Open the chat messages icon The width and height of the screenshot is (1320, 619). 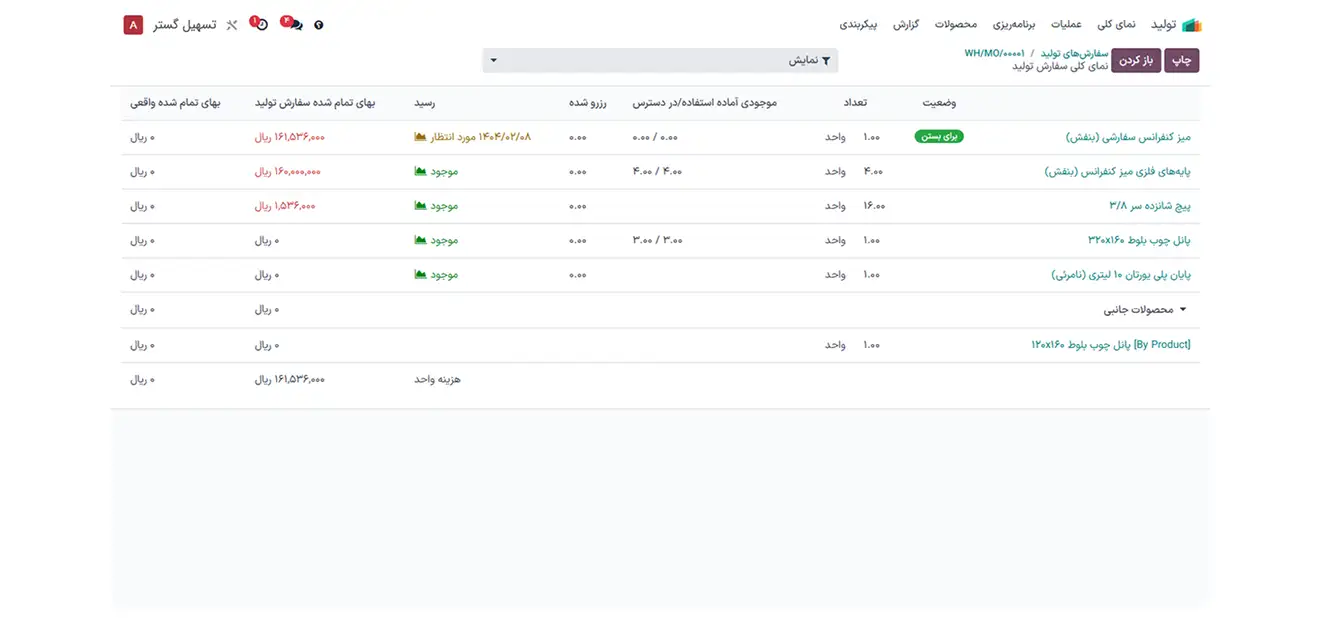coord(292,25)
